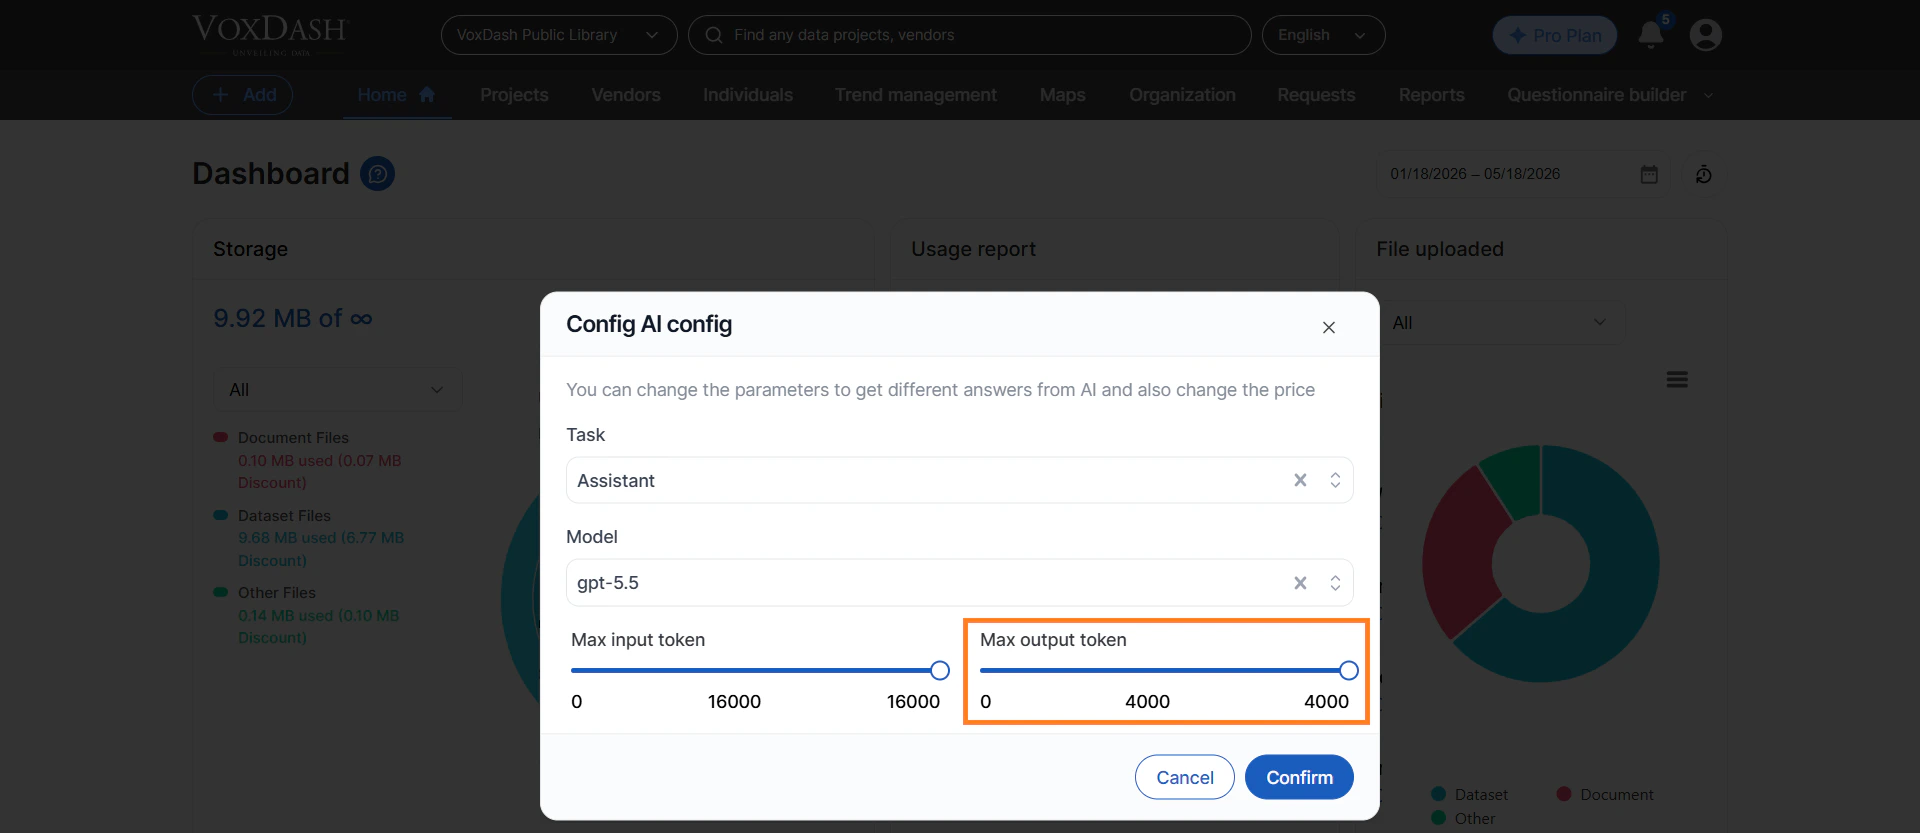Open the file chart hamburger menu
1920x833 pixels.
tap(1677, 380)
